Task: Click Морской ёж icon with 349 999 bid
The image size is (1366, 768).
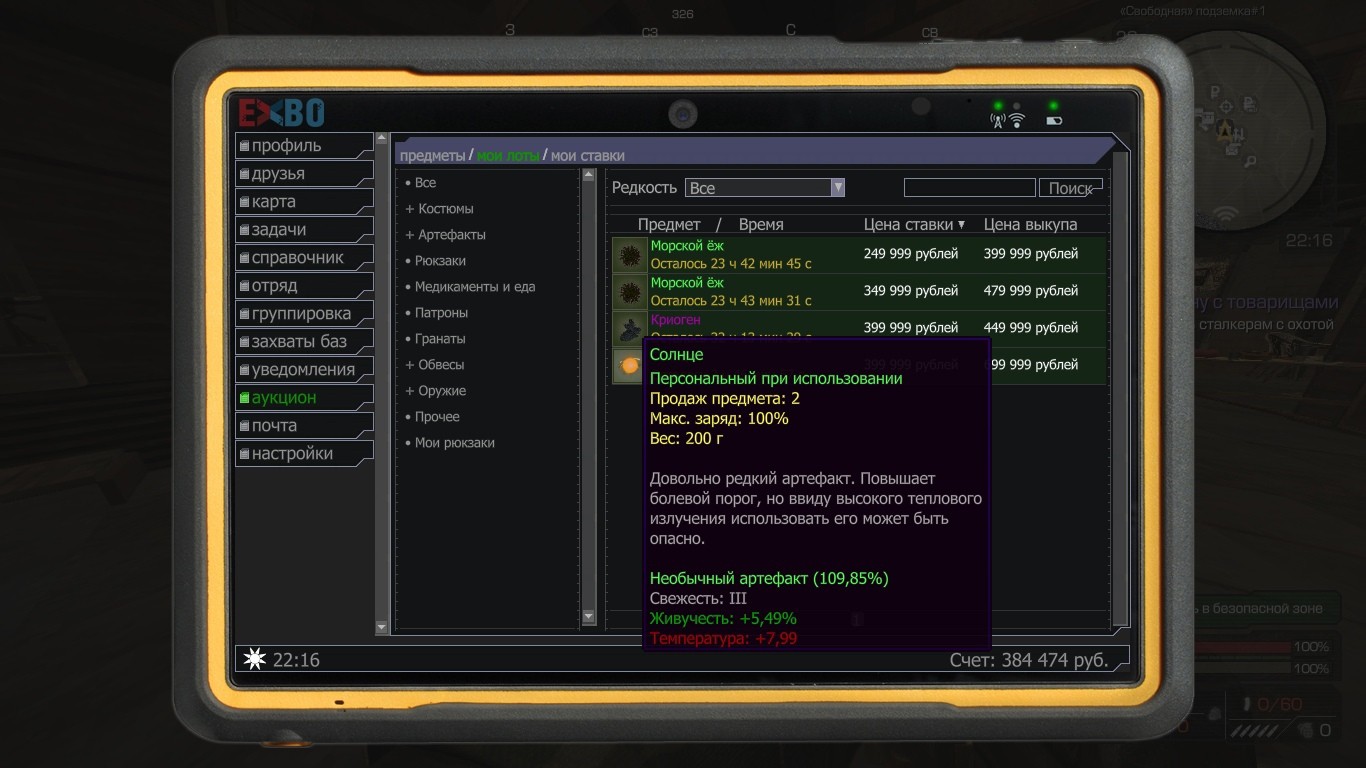Action: click(x=630, y=292)
